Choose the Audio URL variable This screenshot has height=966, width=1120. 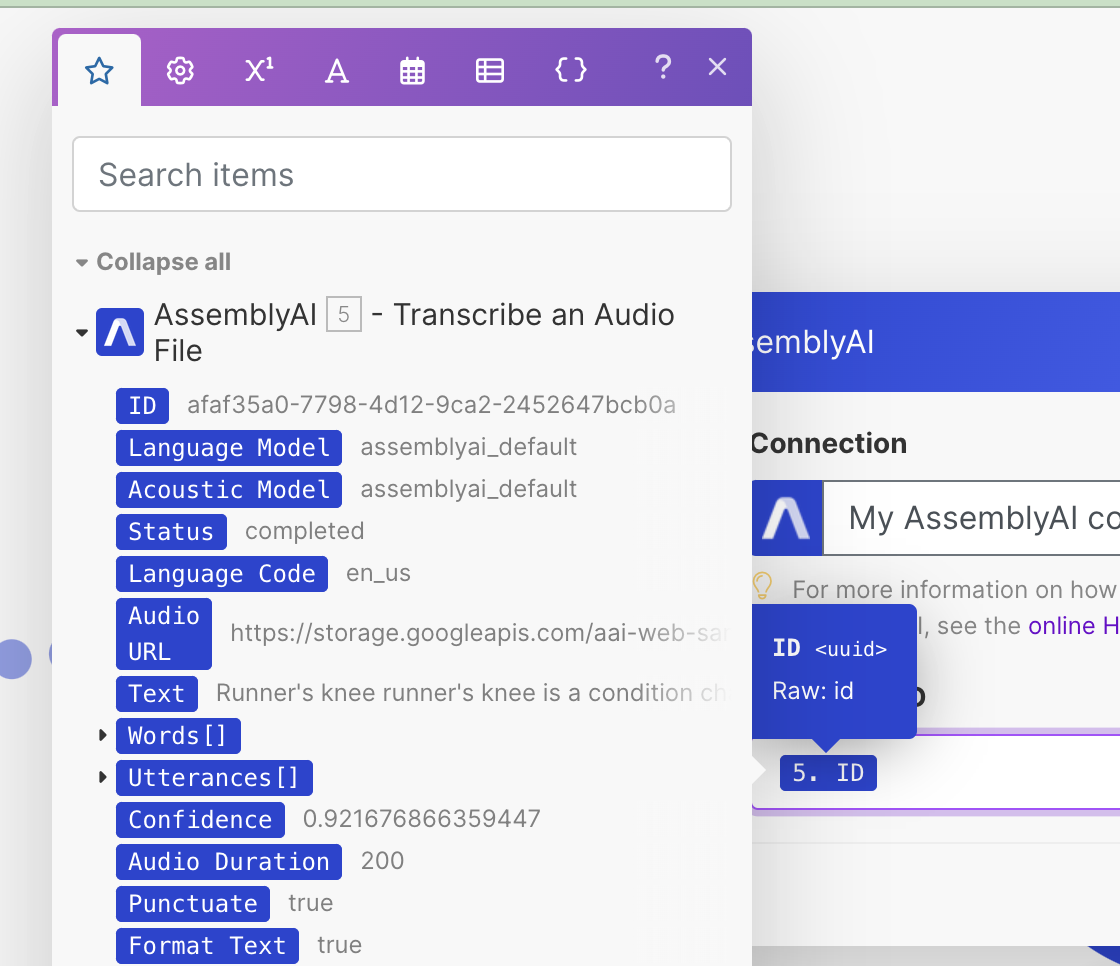164,633
